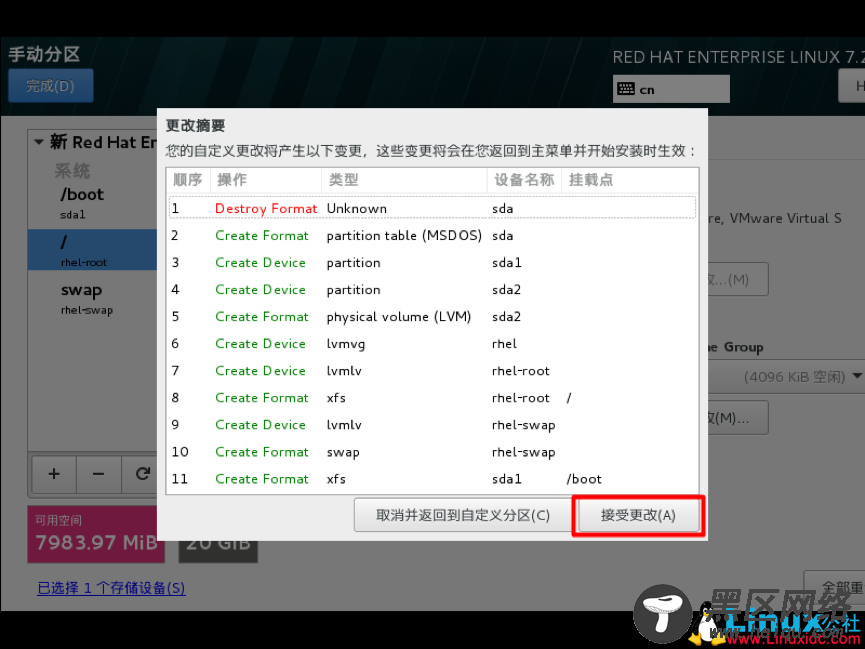
Task: Click the Accept Changes 接受更改(A) button
Action: pyautogui.click(x=638, y=515)
